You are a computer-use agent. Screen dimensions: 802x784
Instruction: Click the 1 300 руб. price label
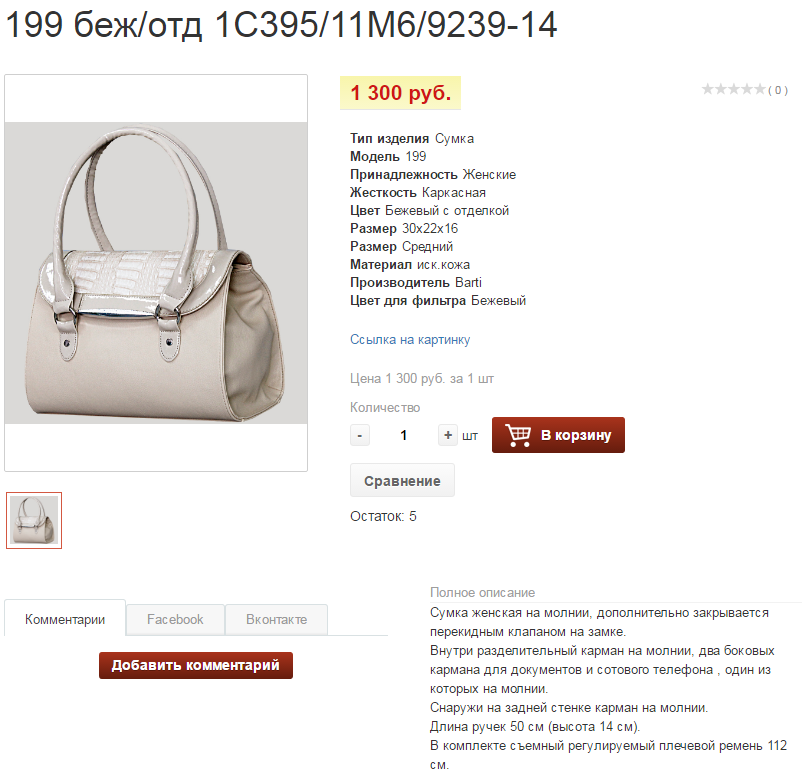pyautogui.click(x=400, y=93)
